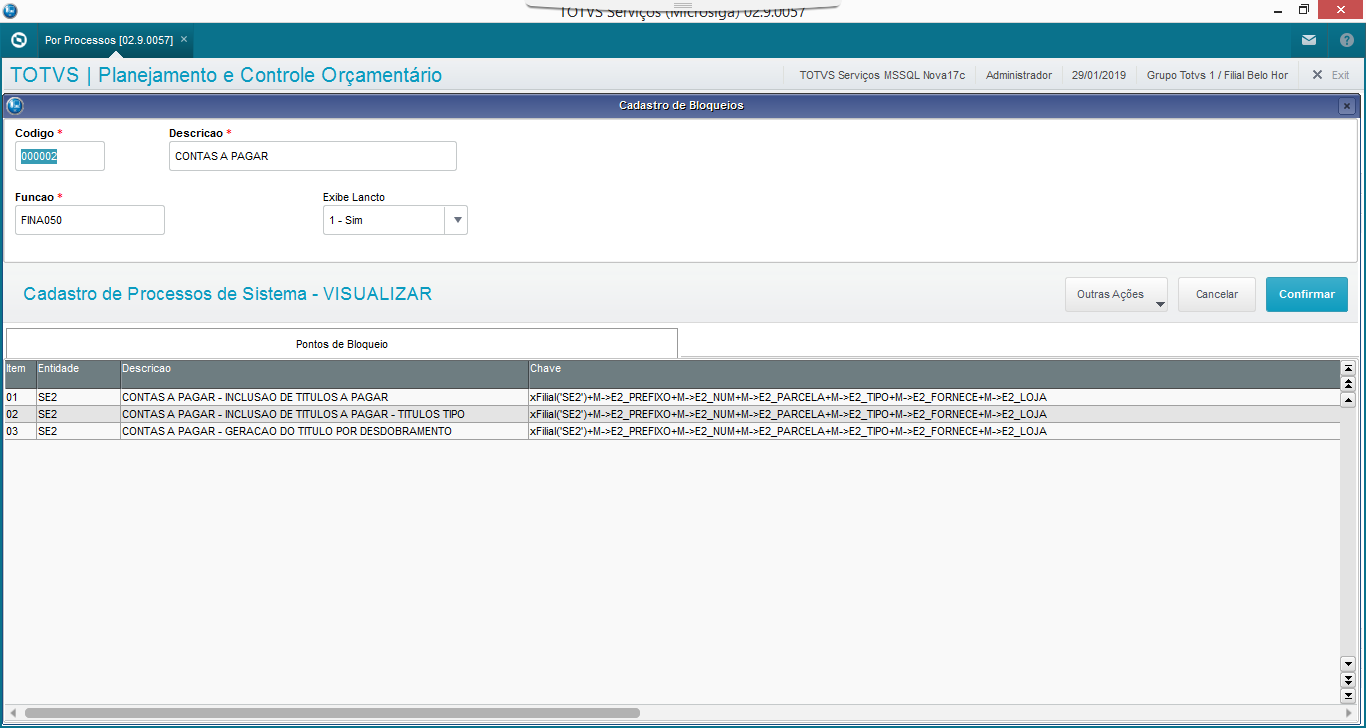Select the item 03 cell in the grid

click(20, 431)
